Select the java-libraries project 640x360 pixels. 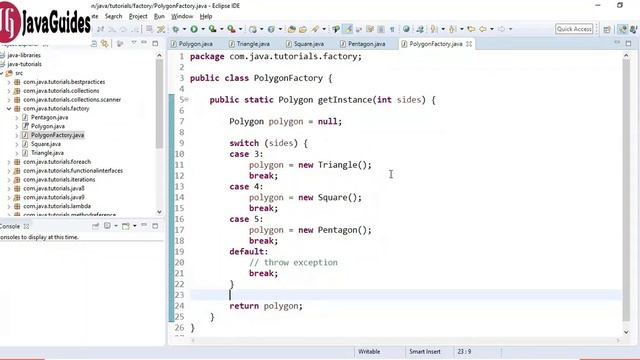tap(24, 55)
